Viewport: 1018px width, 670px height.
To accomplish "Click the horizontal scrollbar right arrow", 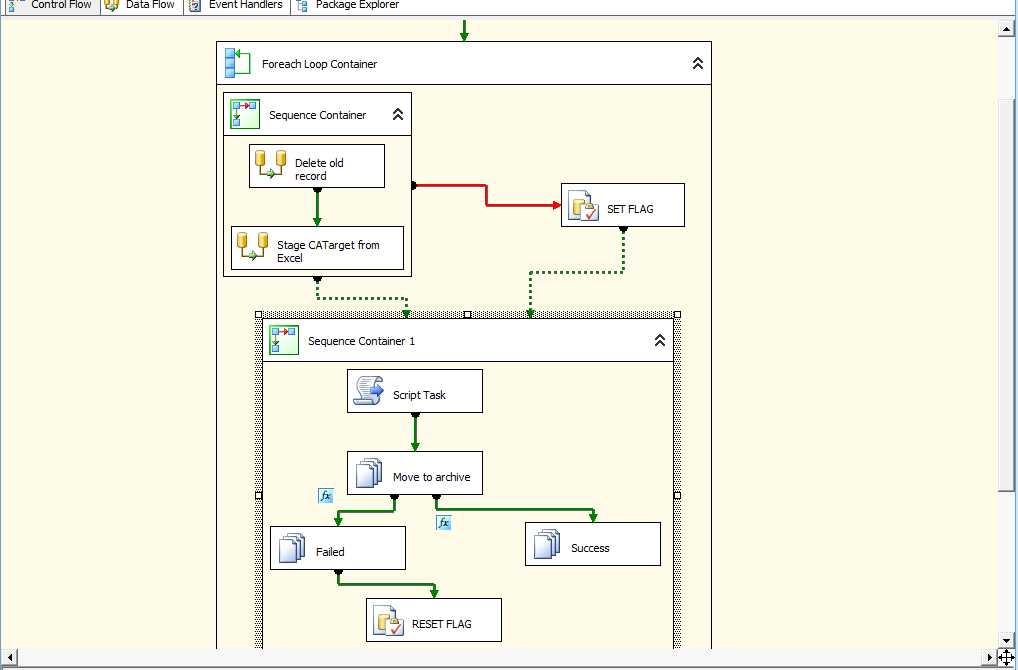I will point(989,657).
